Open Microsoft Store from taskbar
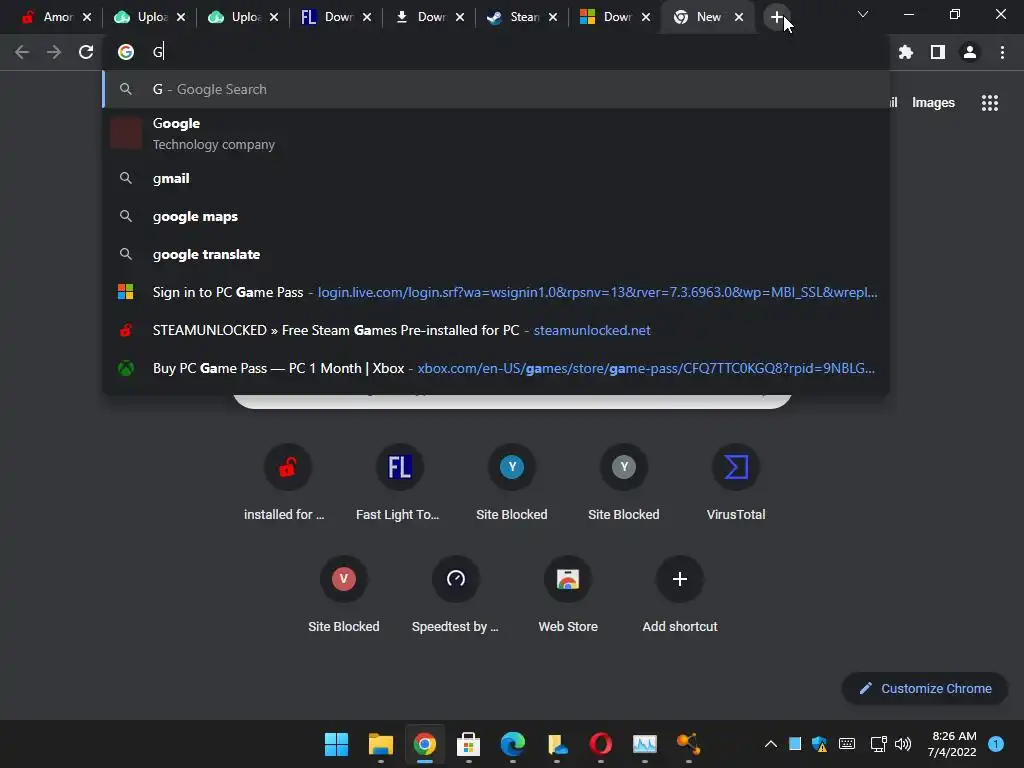Viewport: 1024px width, 768px height. [x=468, y=744]
